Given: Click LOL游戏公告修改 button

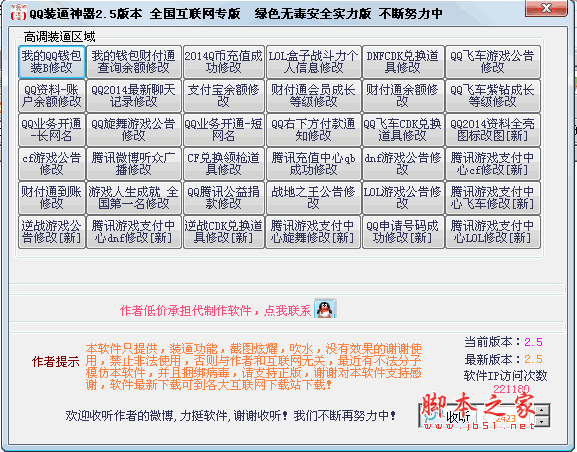Looking at the screenshot, I should (403, 198).
